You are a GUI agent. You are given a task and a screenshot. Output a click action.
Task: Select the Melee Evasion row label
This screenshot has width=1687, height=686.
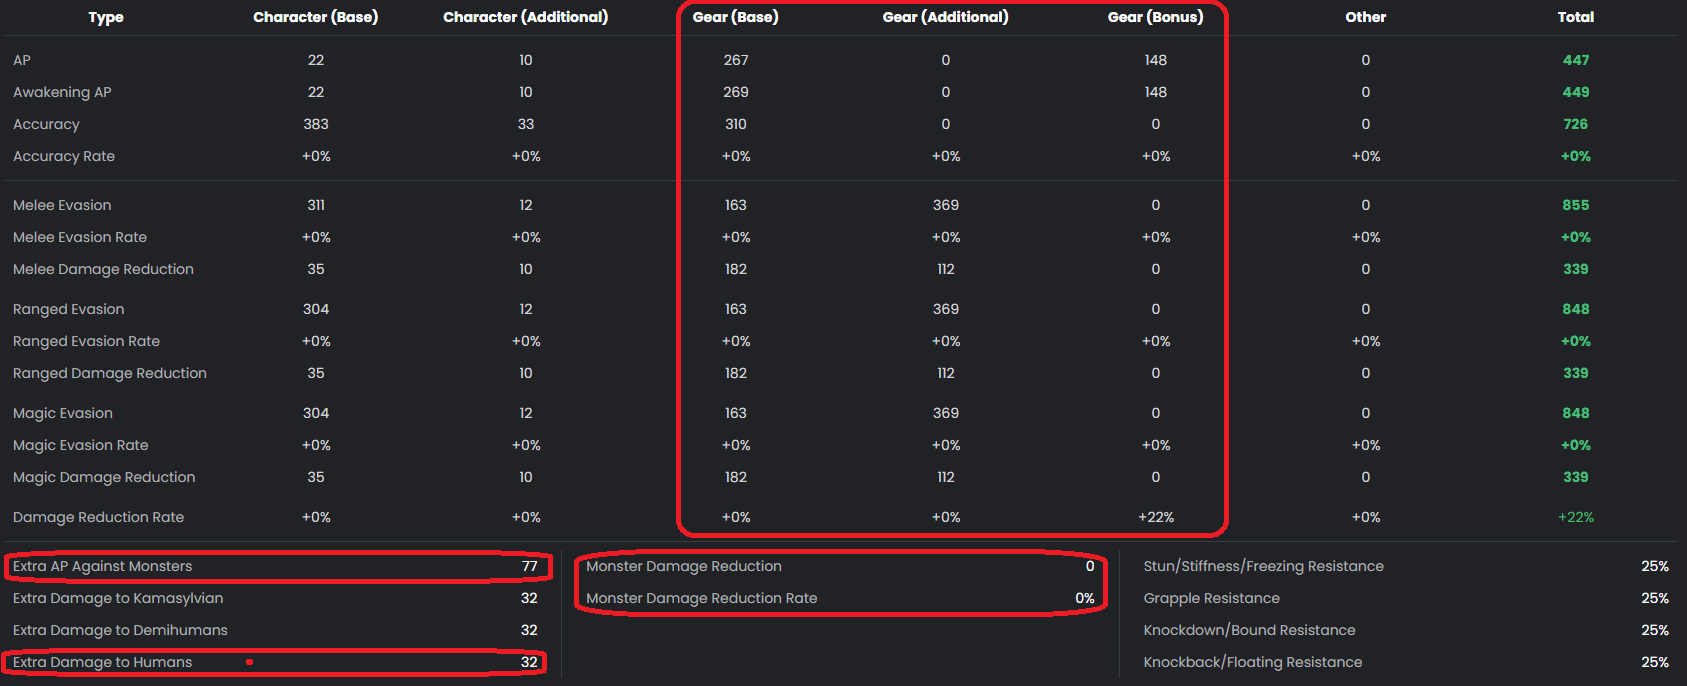click(x=62, y=205)
